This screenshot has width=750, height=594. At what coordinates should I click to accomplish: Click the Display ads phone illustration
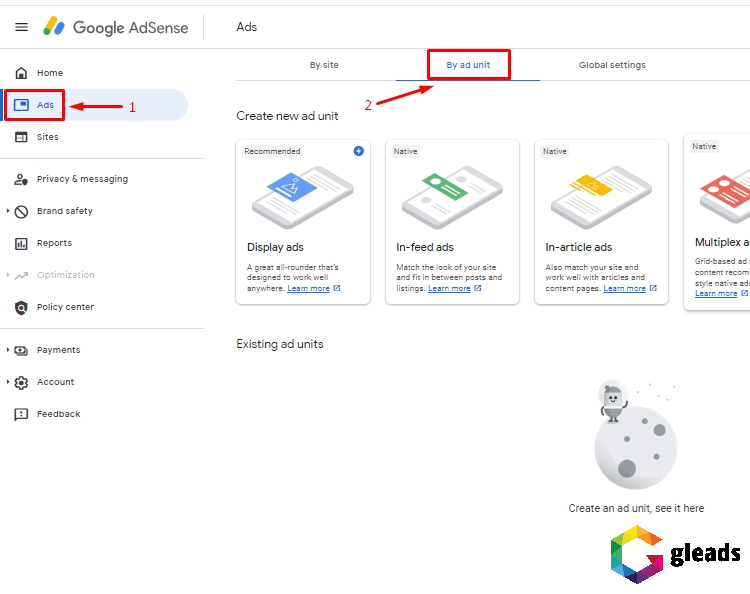coord(303,197)
